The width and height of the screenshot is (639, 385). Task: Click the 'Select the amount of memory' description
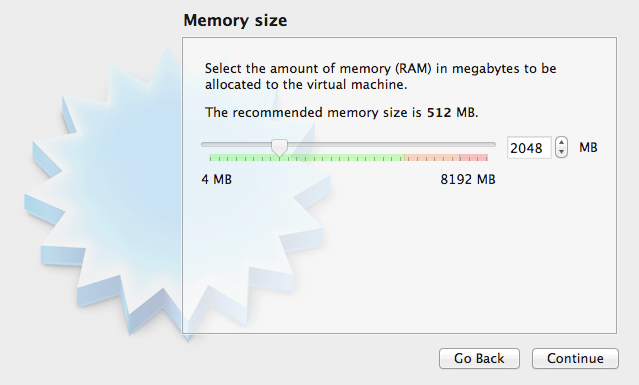[x=381, y=76]
